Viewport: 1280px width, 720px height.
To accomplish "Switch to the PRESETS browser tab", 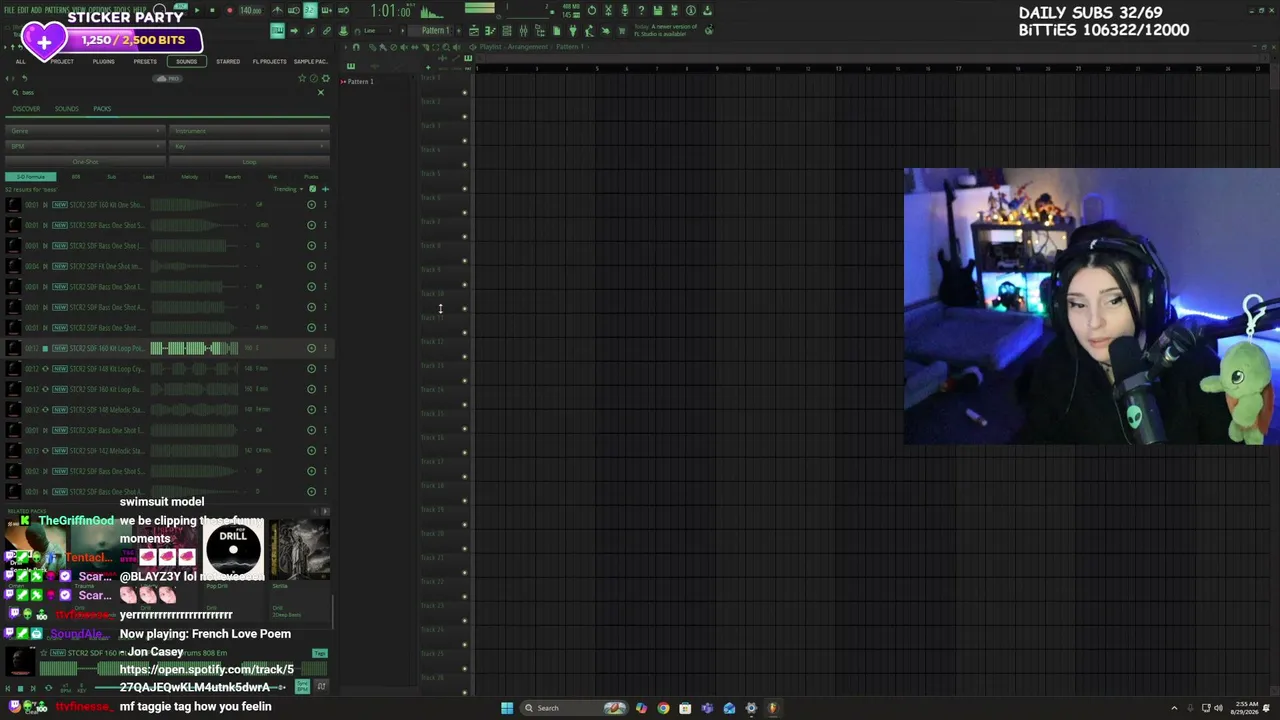I will pos(145,62).
